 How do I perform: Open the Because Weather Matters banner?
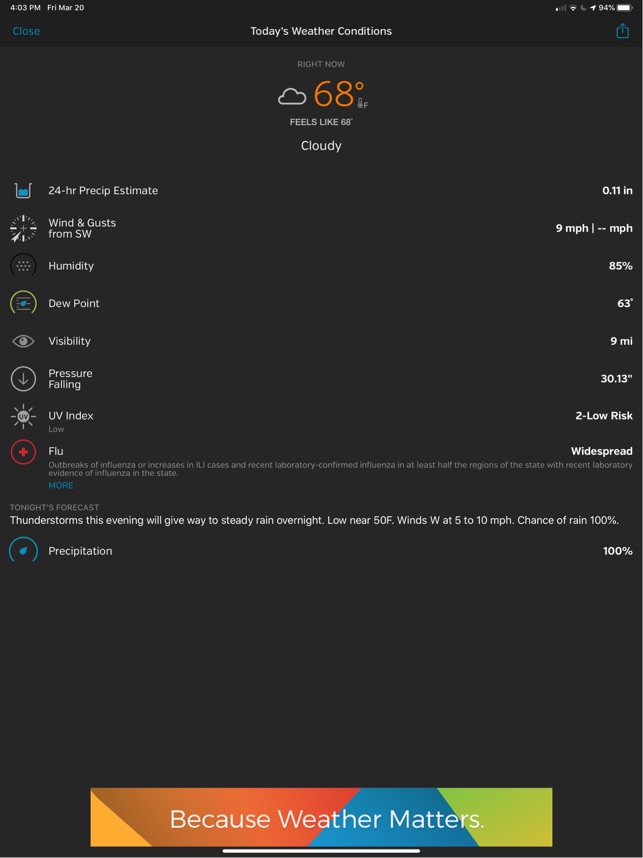[x=321, y=817]
